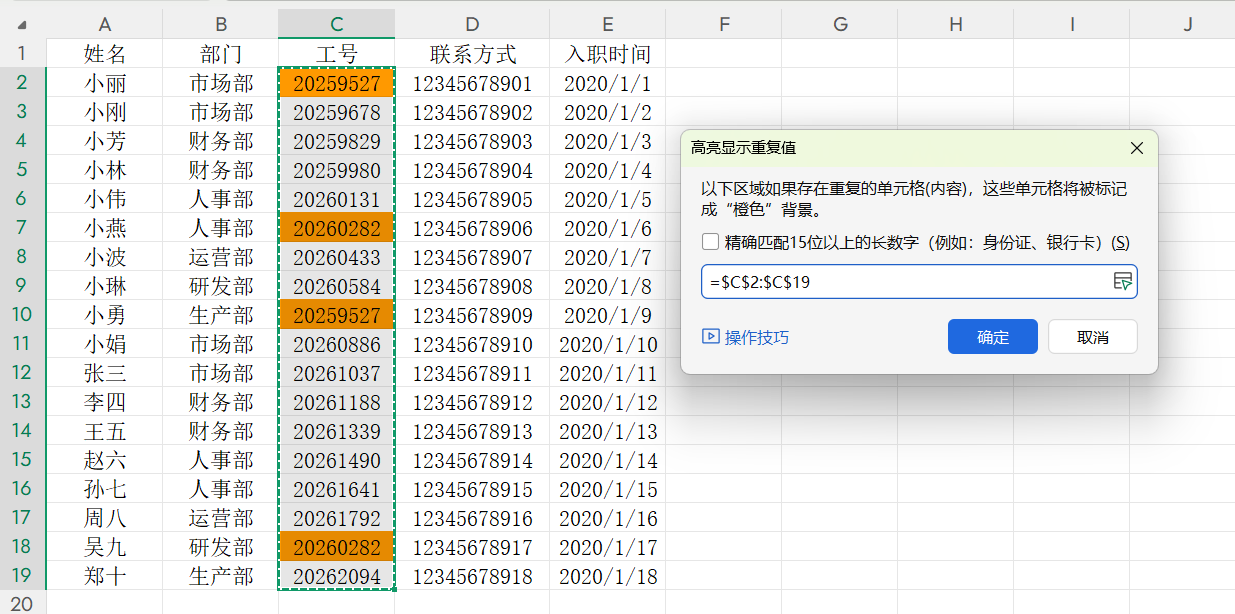Click row 10 header

tap(22, 316)
